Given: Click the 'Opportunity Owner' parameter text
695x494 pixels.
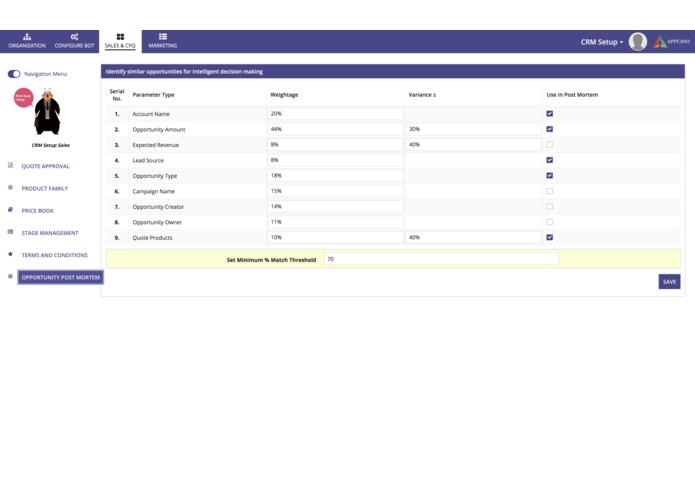Looking at the screenshot, I should 157,222.
